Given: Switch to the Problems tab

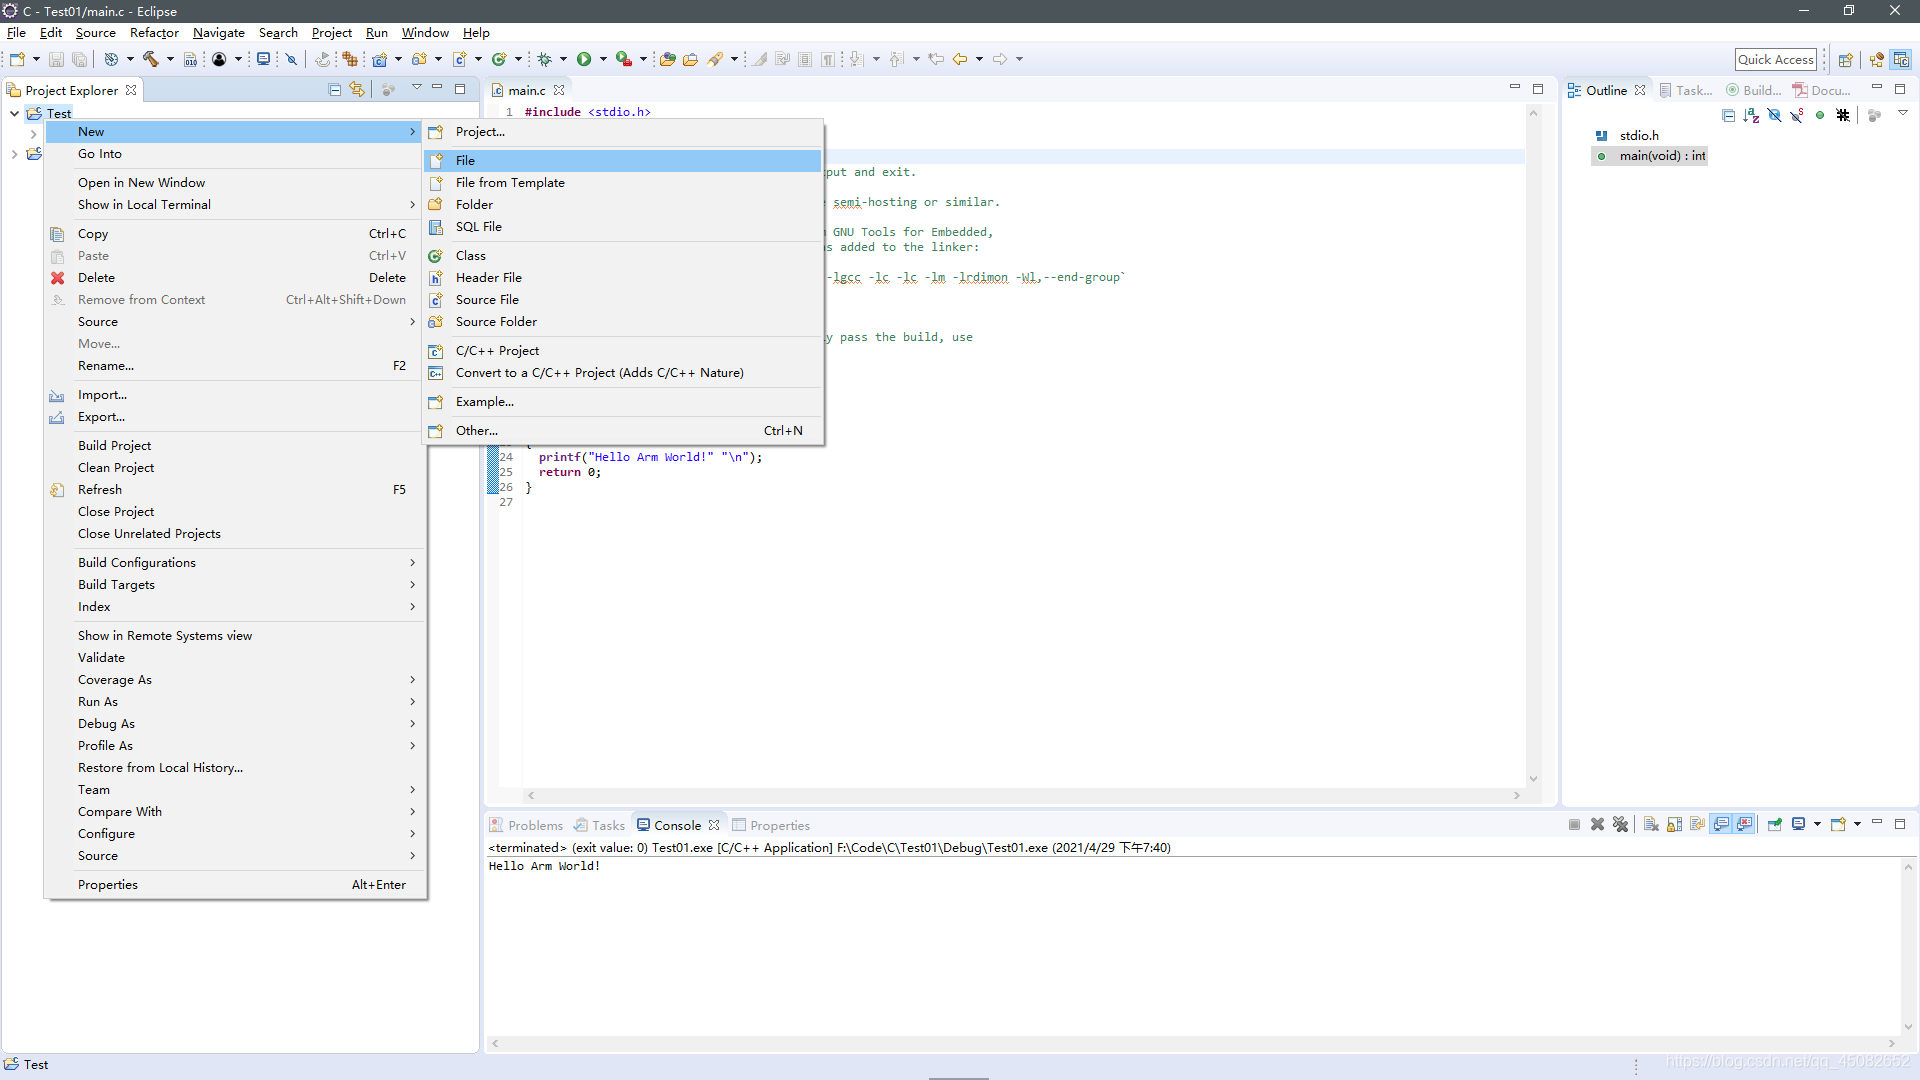Looking at the screenshot, I should point(526,825).
